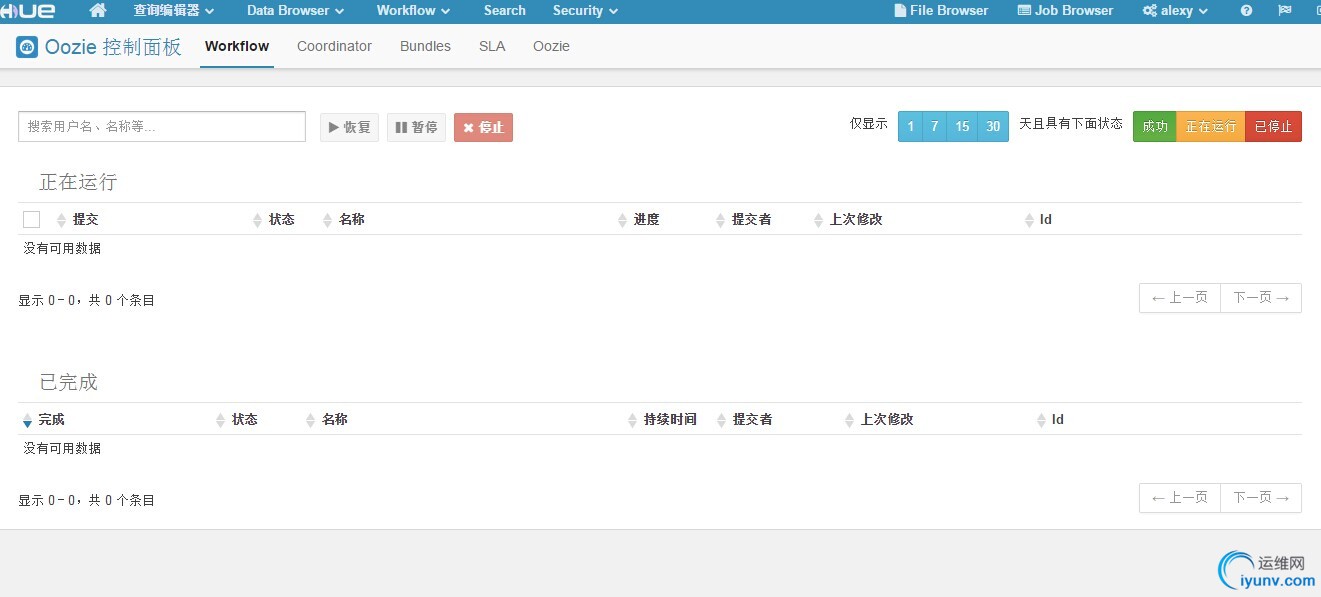1321x597 pixels.
Task: Expand the Workflow dropdown in top bar
Action: [413, 11]
